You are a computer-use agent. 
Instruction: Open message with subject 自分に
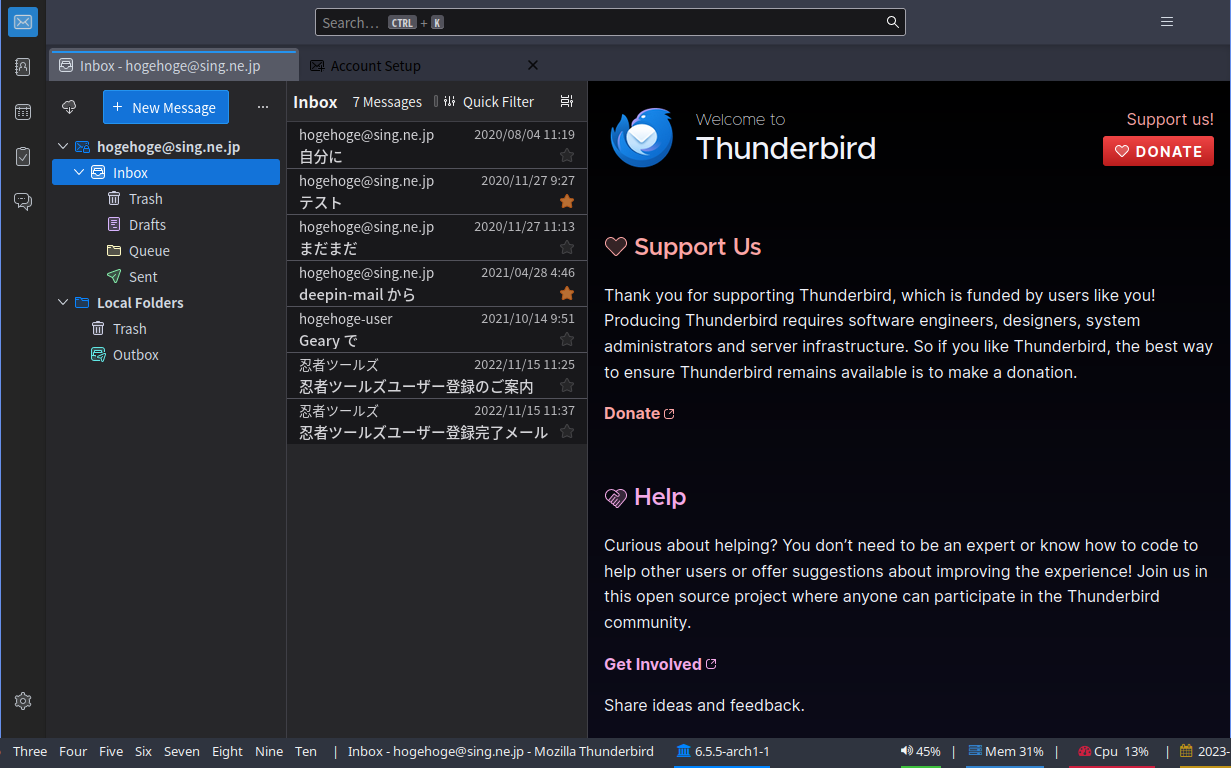click(x=437, y=146)
